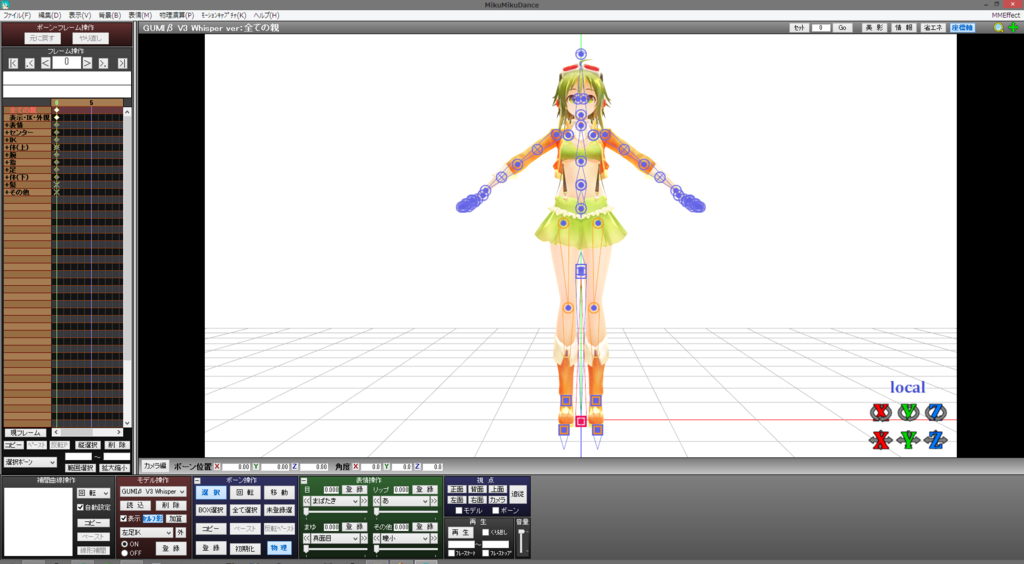Click the 物理 physics button
The height and width of the screenshot is (564, 1024).
(x=279, y=548)
